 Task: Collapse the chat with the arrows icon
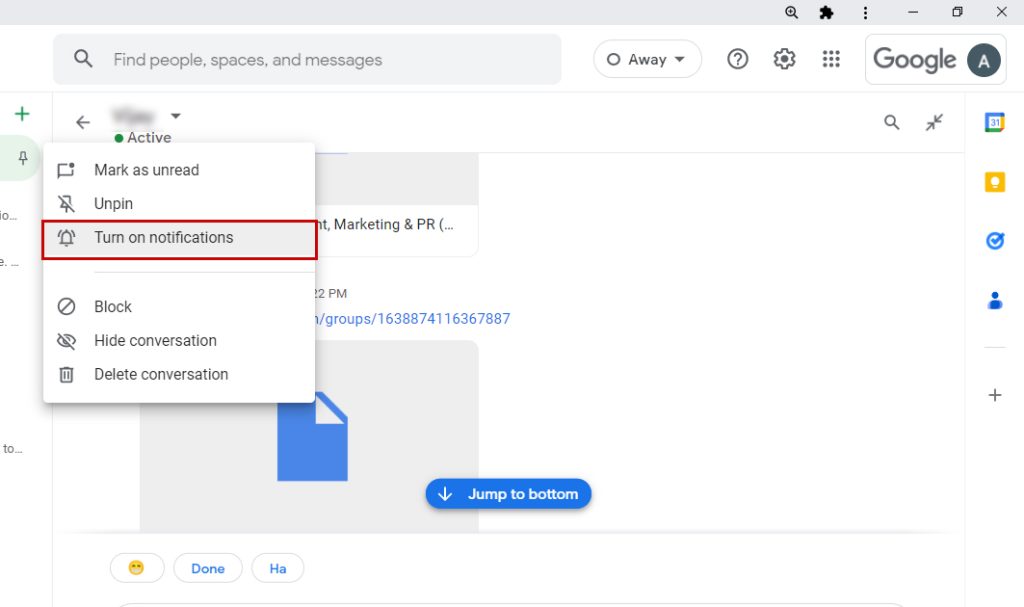(934, 123)
